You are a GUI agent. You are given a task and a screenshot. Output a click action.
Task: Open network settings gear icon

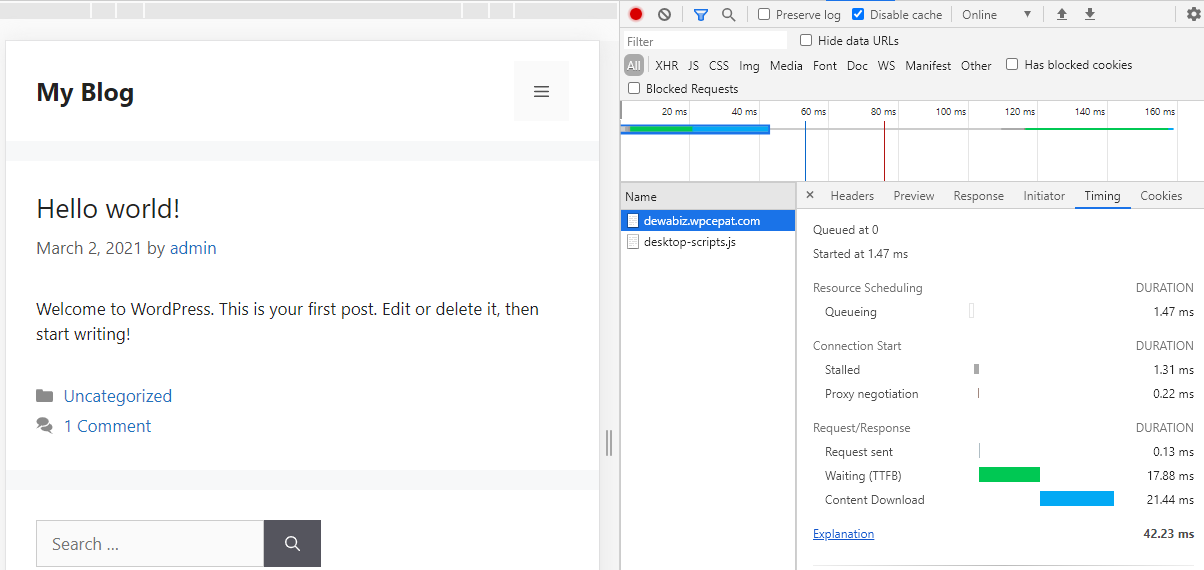(x=1192, y=15)
